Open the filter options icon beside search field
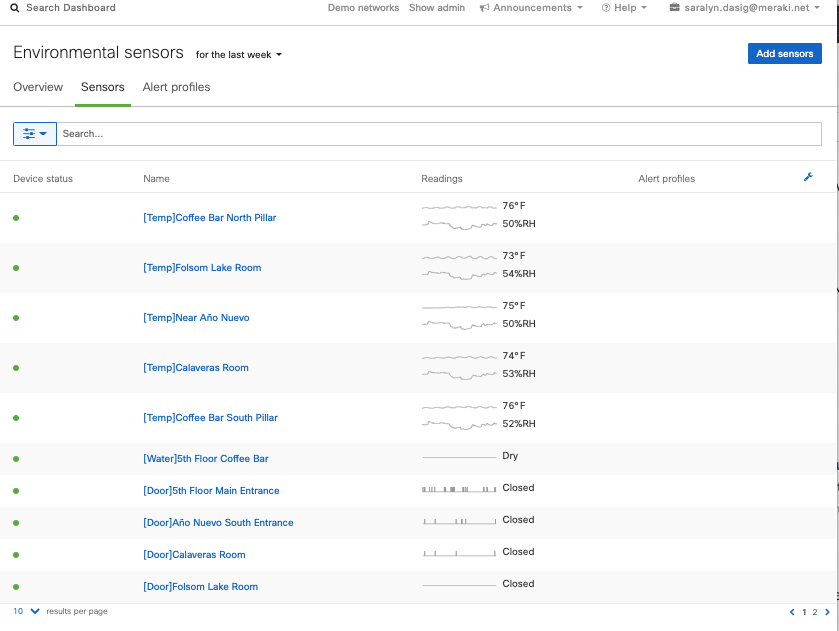839x631 pixels. (34, 133)
